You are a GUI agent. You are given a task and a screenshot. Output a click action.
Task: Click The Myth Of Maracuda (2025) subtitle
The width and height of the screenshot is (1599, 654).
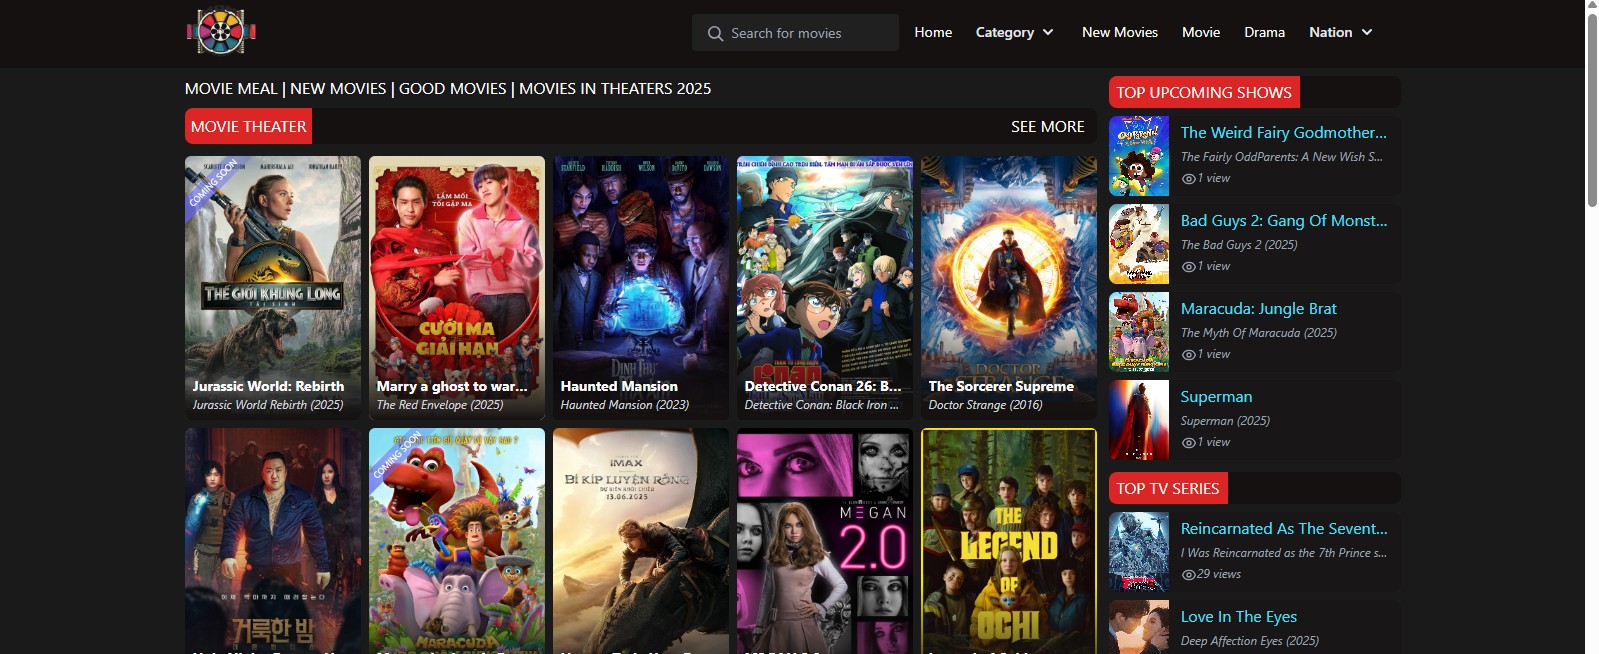pos(1258,333)
